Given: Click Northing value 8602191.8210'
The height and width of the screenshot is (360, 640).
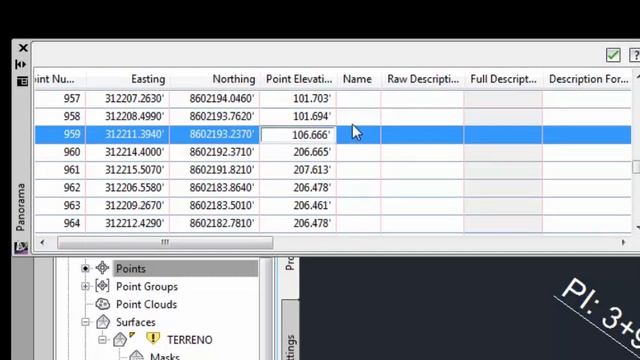Looking at the screenshot, I should pyautogui.click(x=222, y=170).
